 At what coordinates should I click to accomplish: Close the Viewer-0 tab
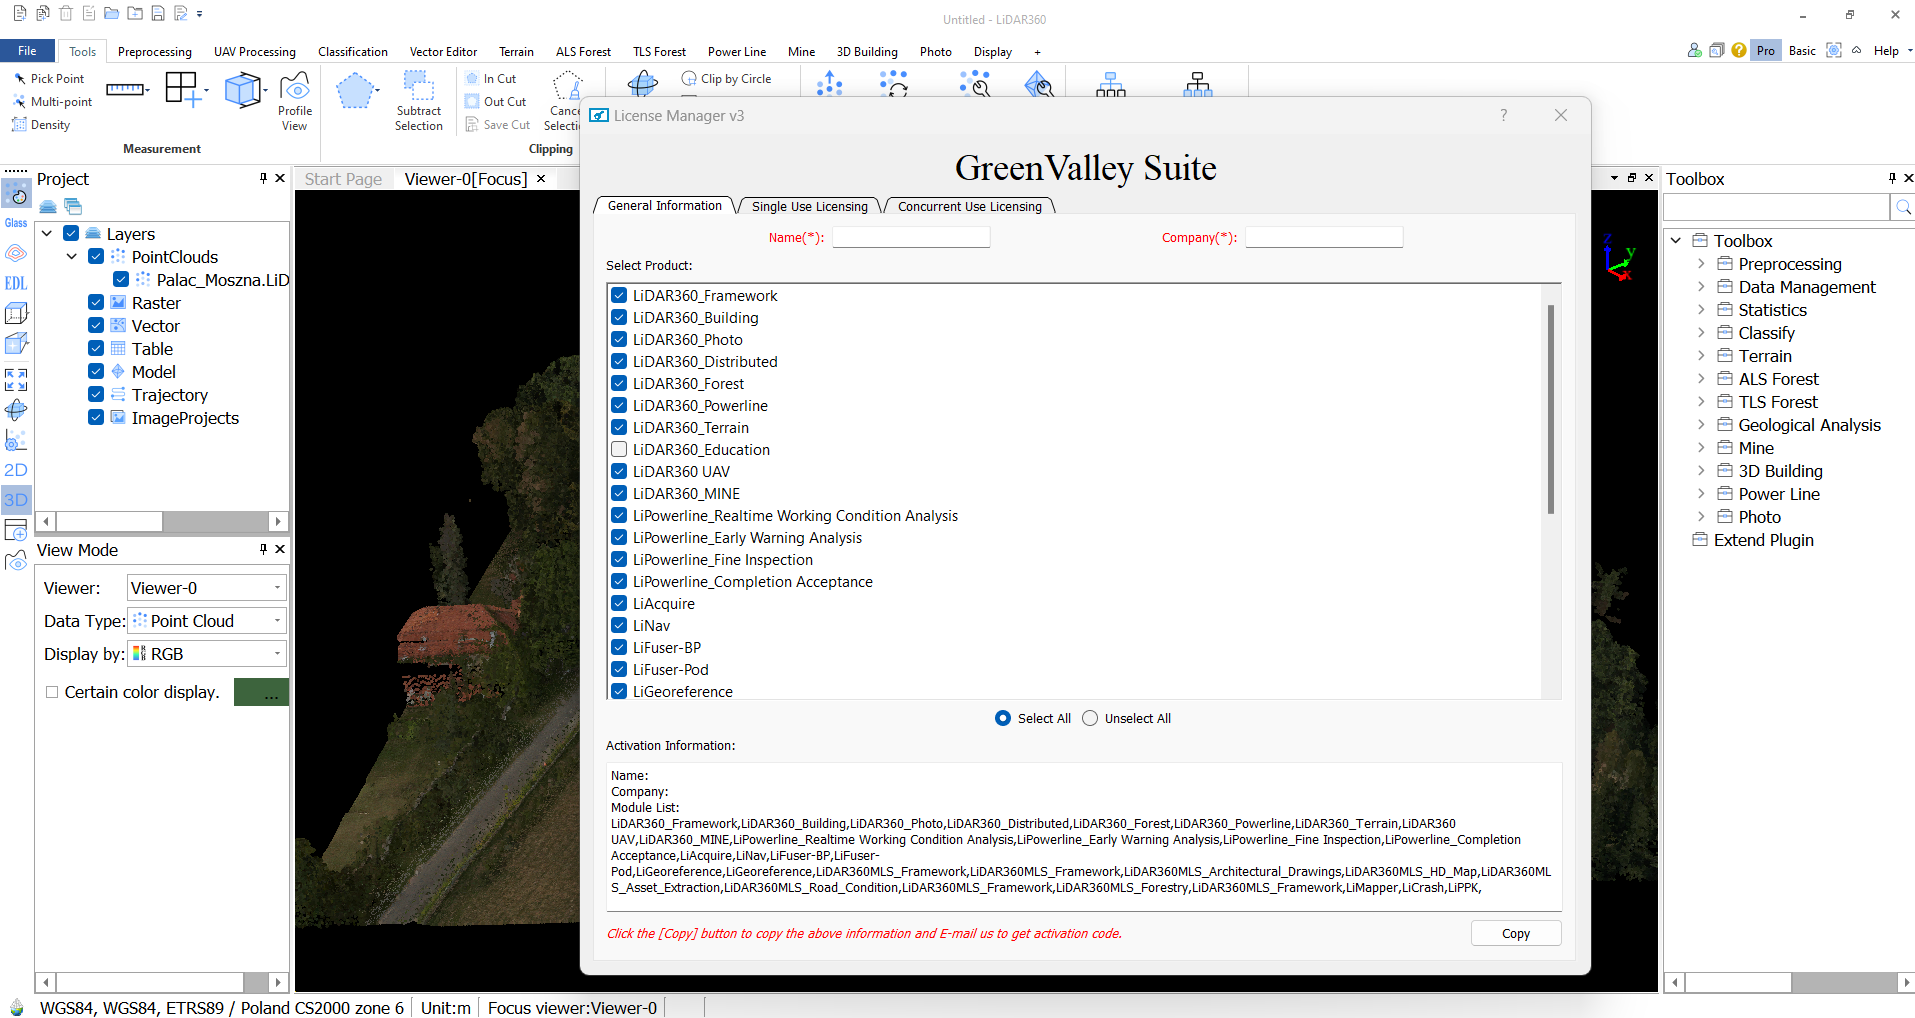coord(541,179)
